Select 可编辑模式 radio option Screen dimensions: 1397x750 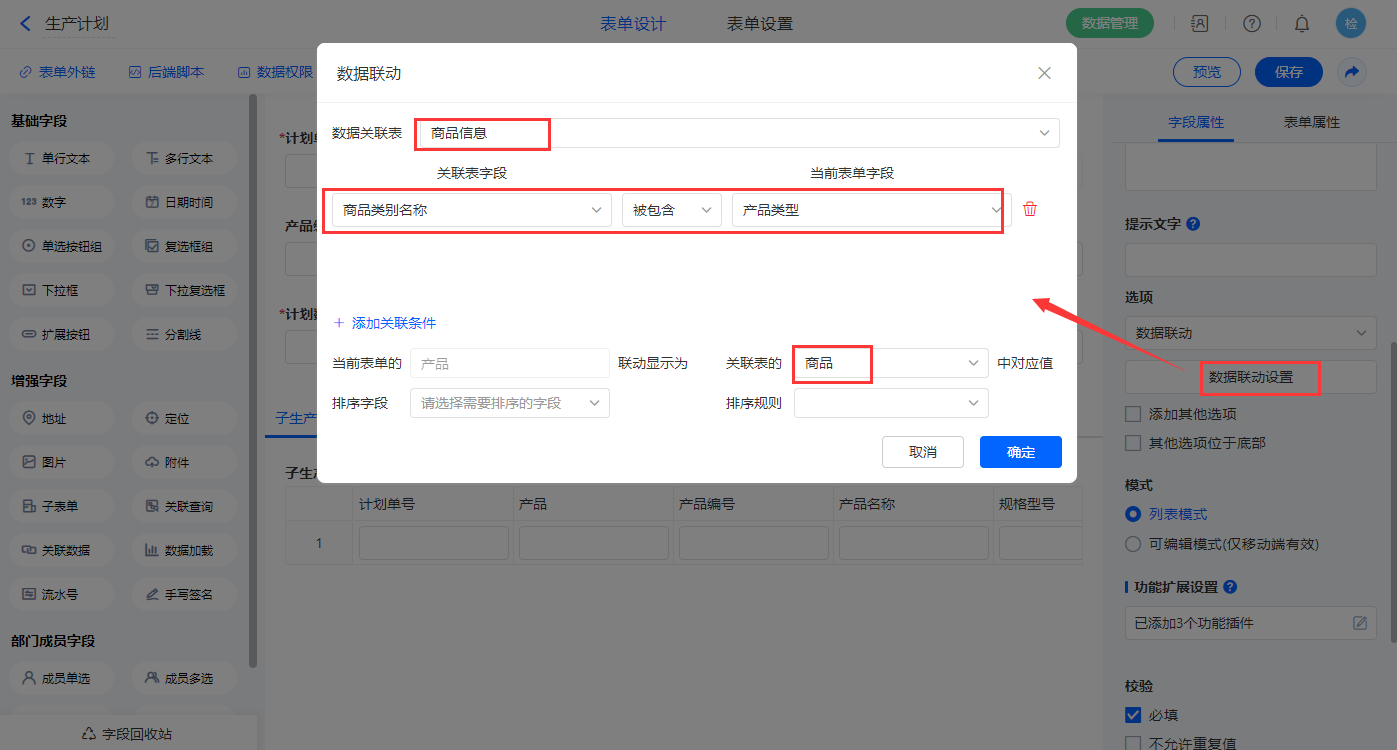pyautogui.click(x=1133, y=544)
